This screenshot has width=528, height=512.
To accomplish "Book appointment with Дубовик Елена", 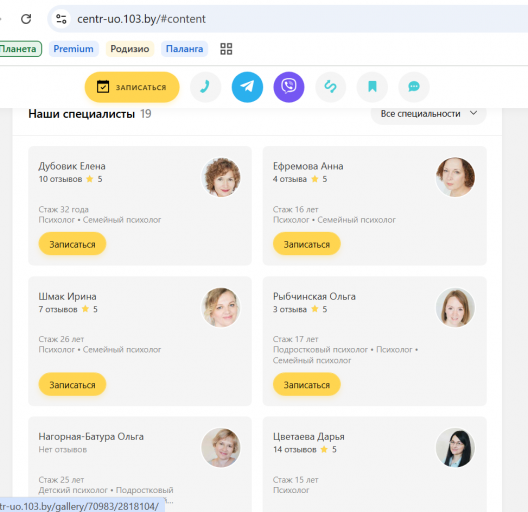I will click(72, 244).
